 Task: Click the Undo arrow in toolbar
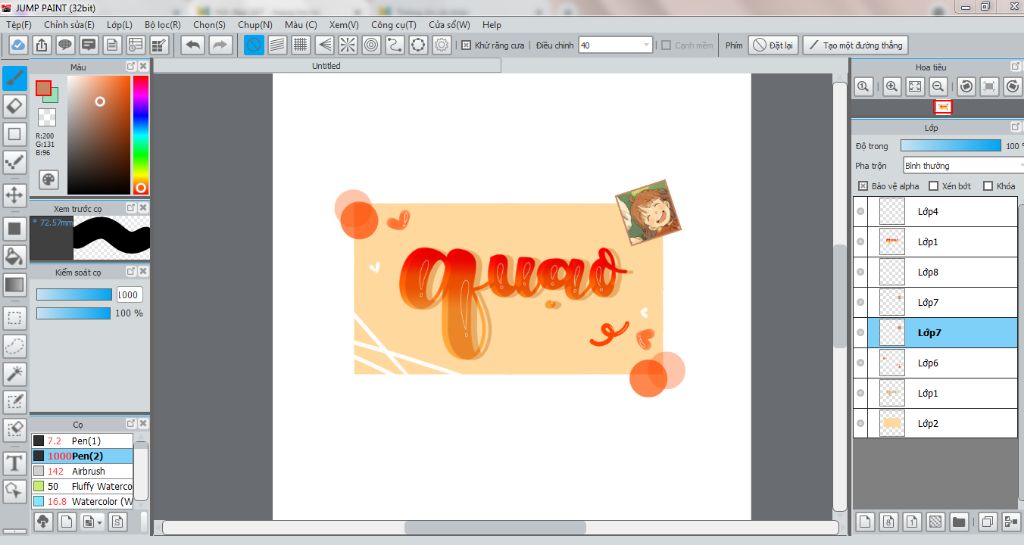[x=193, y=45]
